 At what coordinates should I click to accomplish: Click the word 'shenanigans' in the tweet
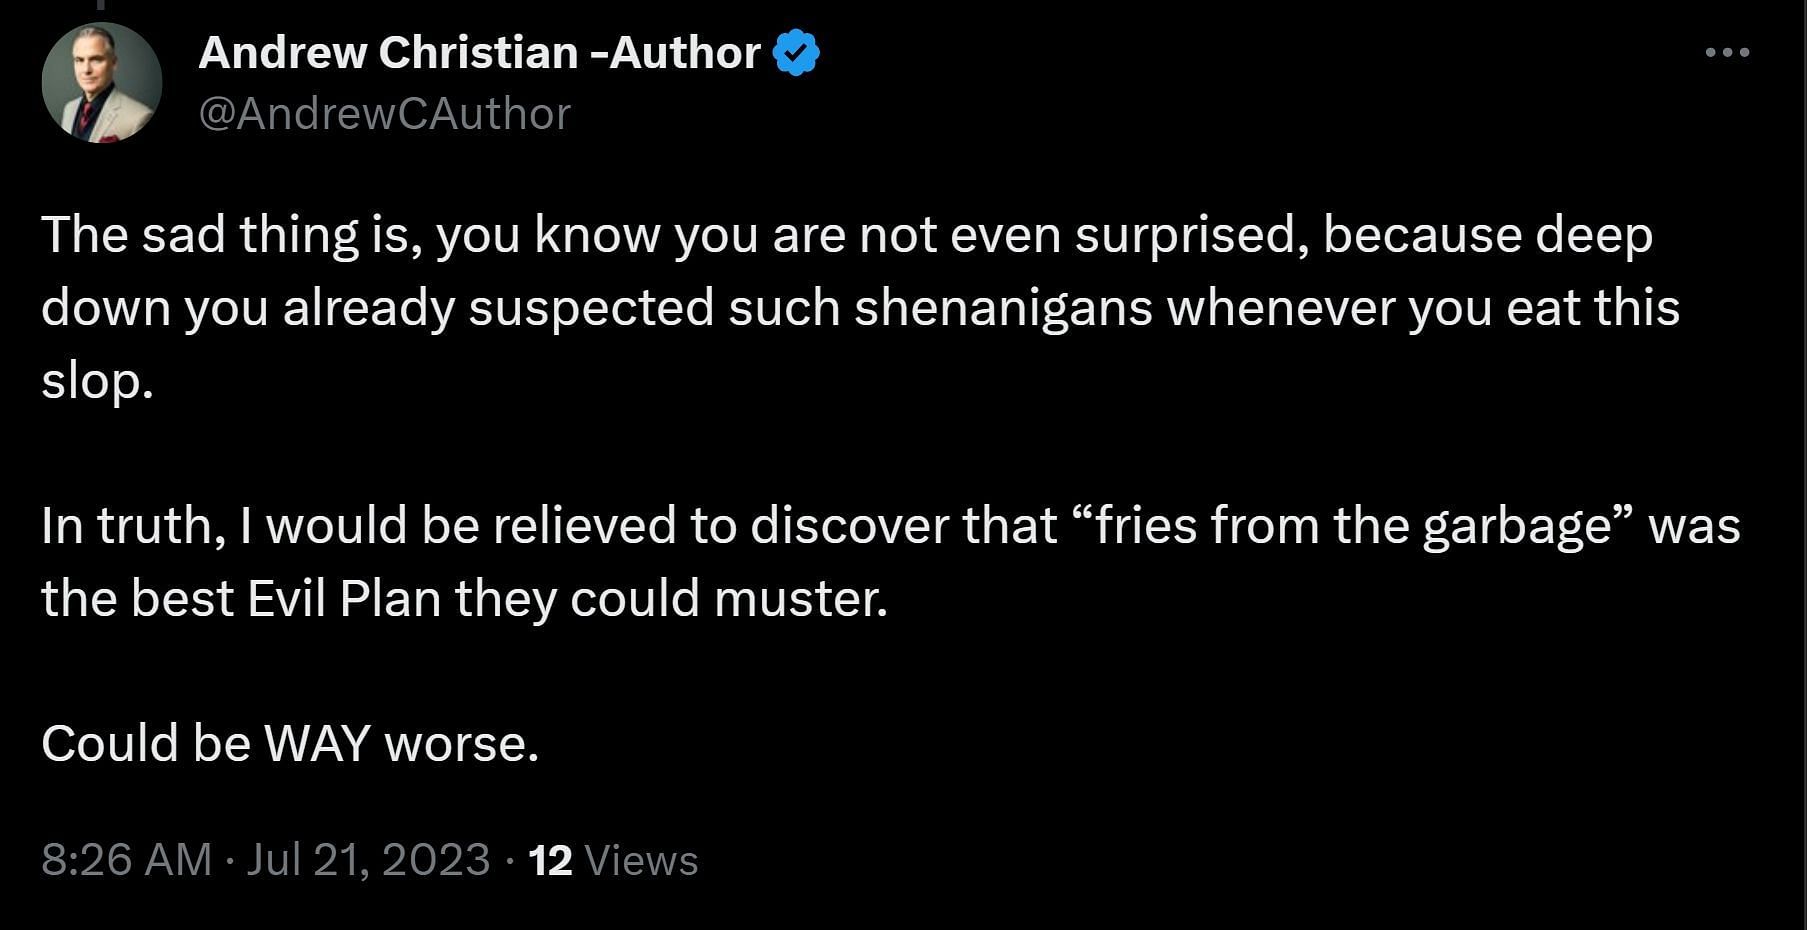[1003, 308]
